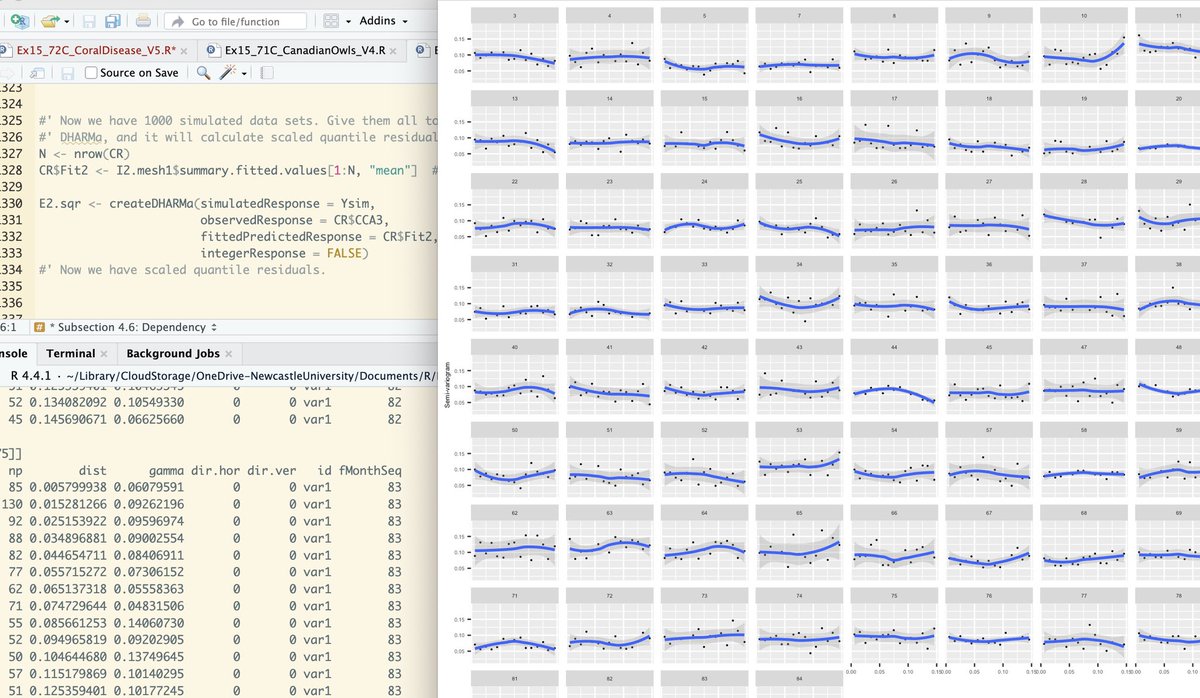Close the Background Jobs tab
Image resolution: width=1200 pixels, height=698 pixels.
[229, 354]
